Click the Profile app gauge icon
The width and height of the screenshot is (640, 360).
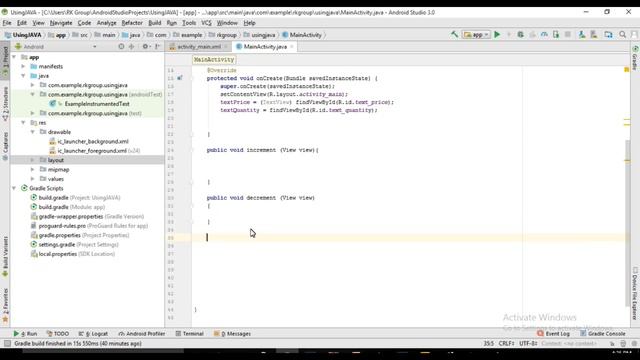pos(544,35)
